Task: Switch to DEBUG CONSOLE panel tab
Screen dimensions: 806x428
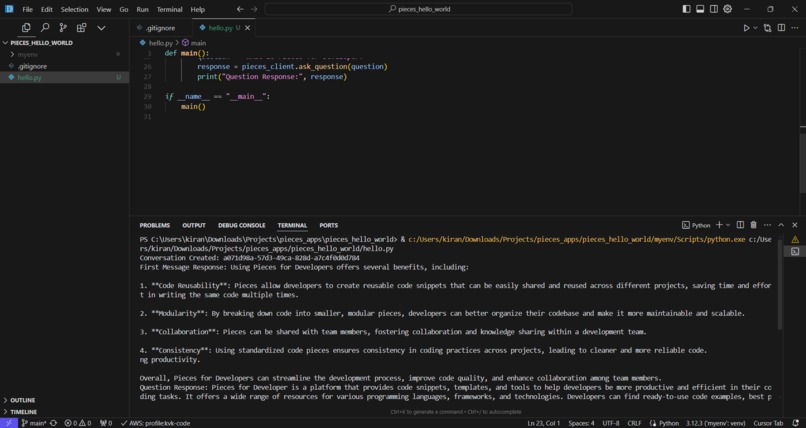Action: click(242, 225)
